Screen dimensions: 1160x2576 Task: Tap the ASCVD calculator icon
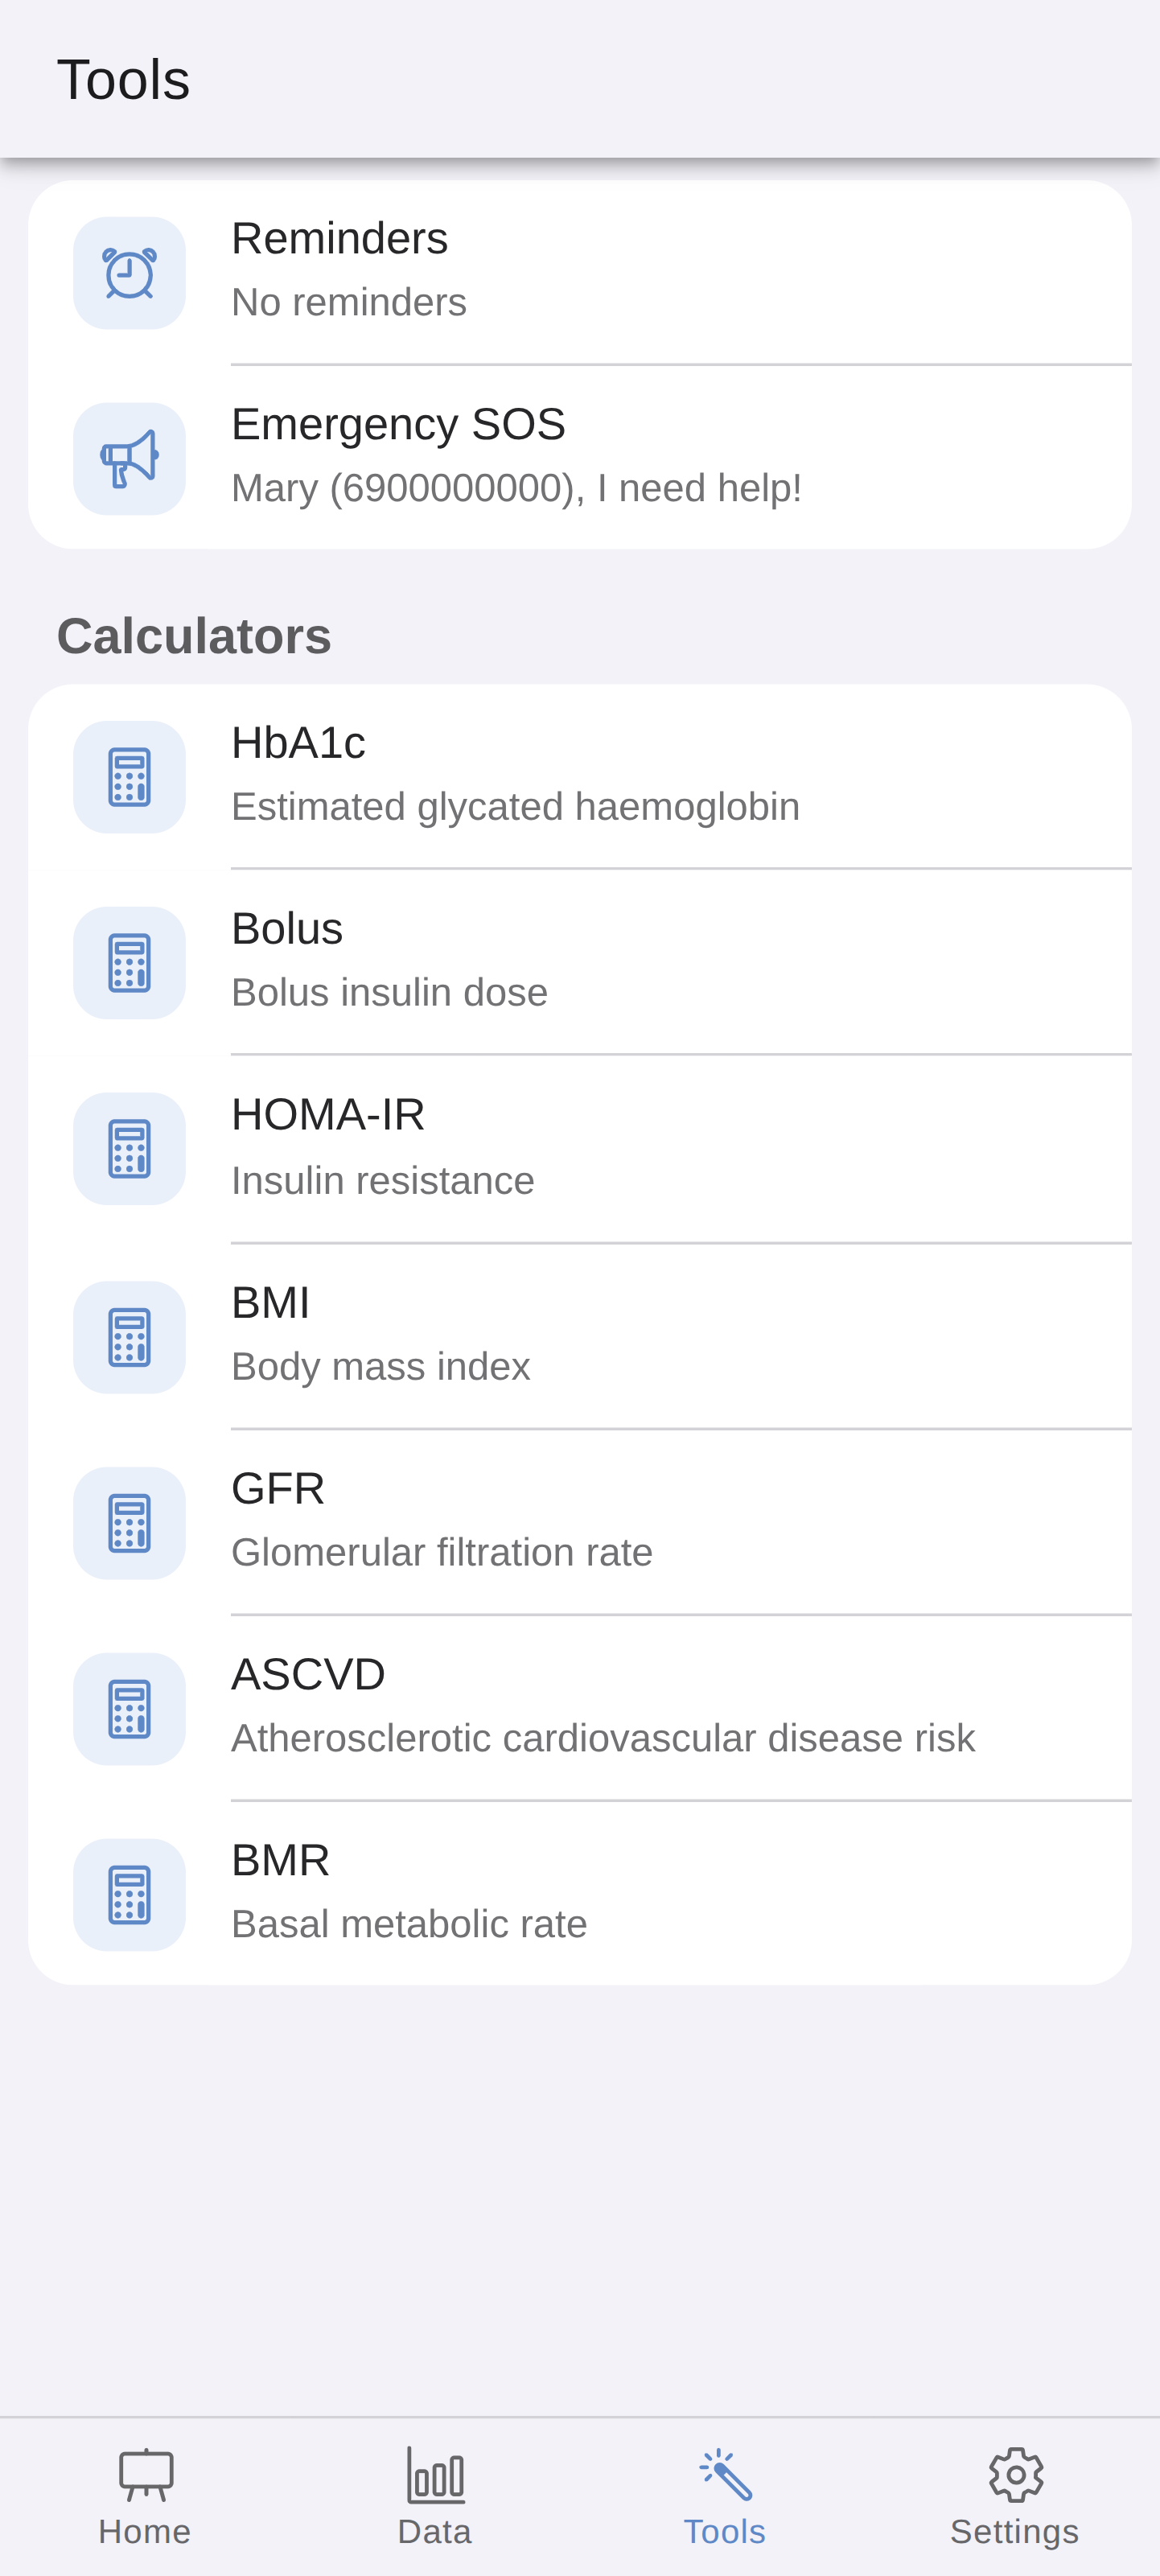point(129,1709)
